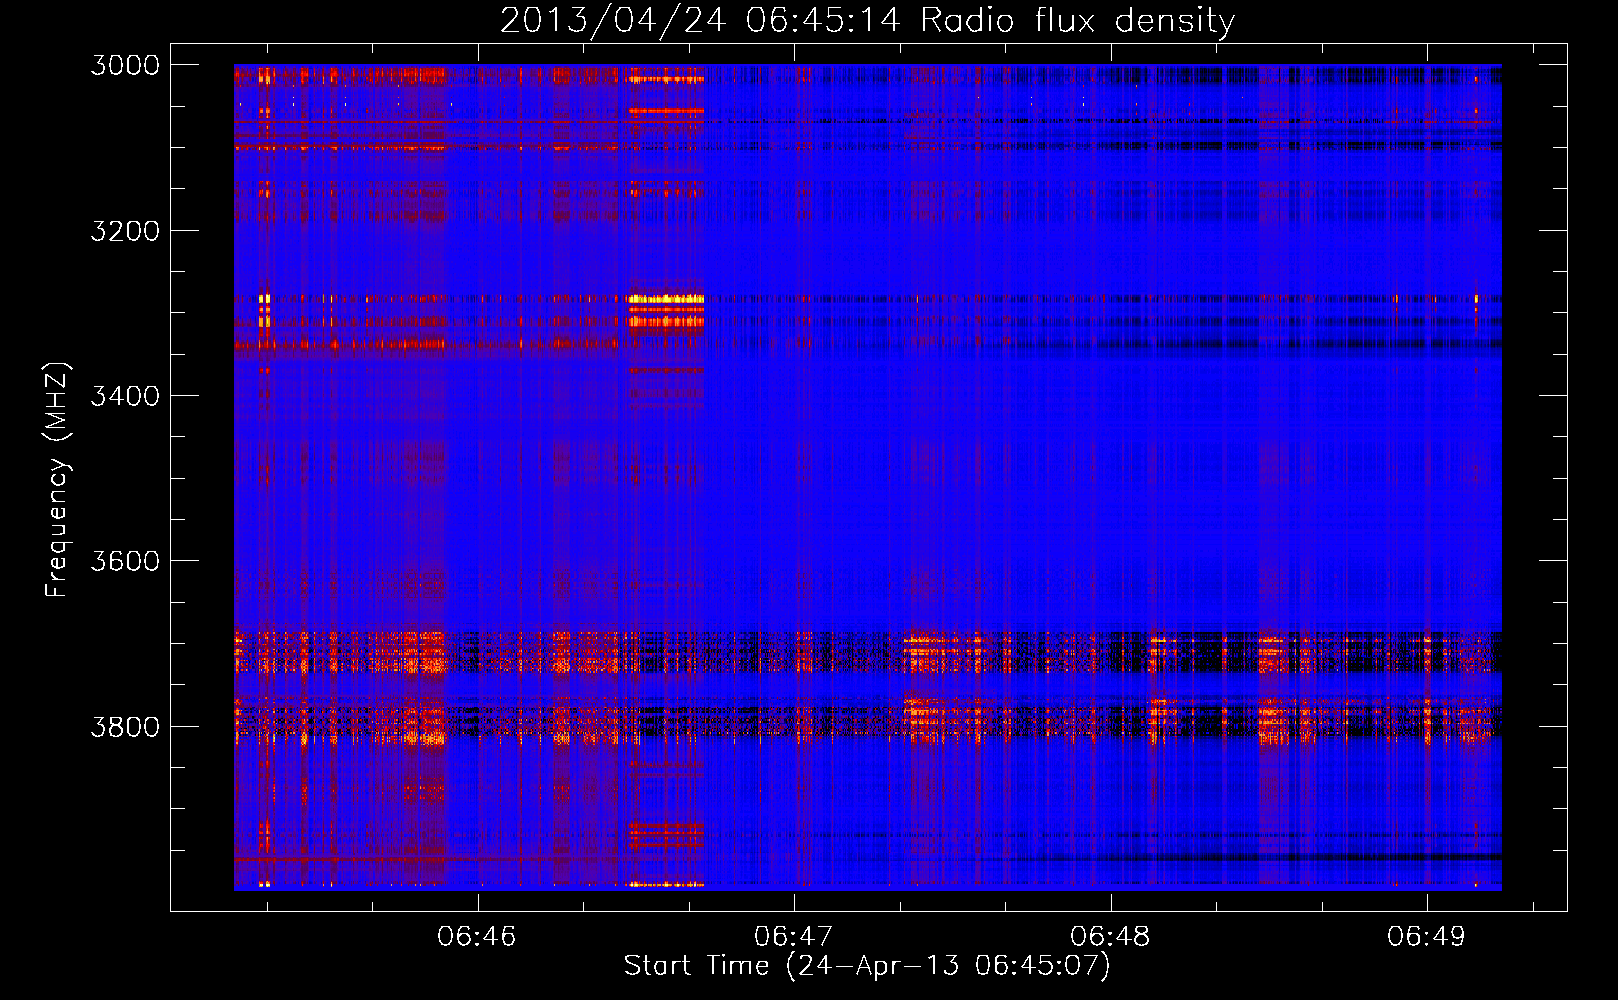This screenshot has height=1000, width=1618.
Task: Select the 3200 frequency axis label
Action: click(125, 231)
